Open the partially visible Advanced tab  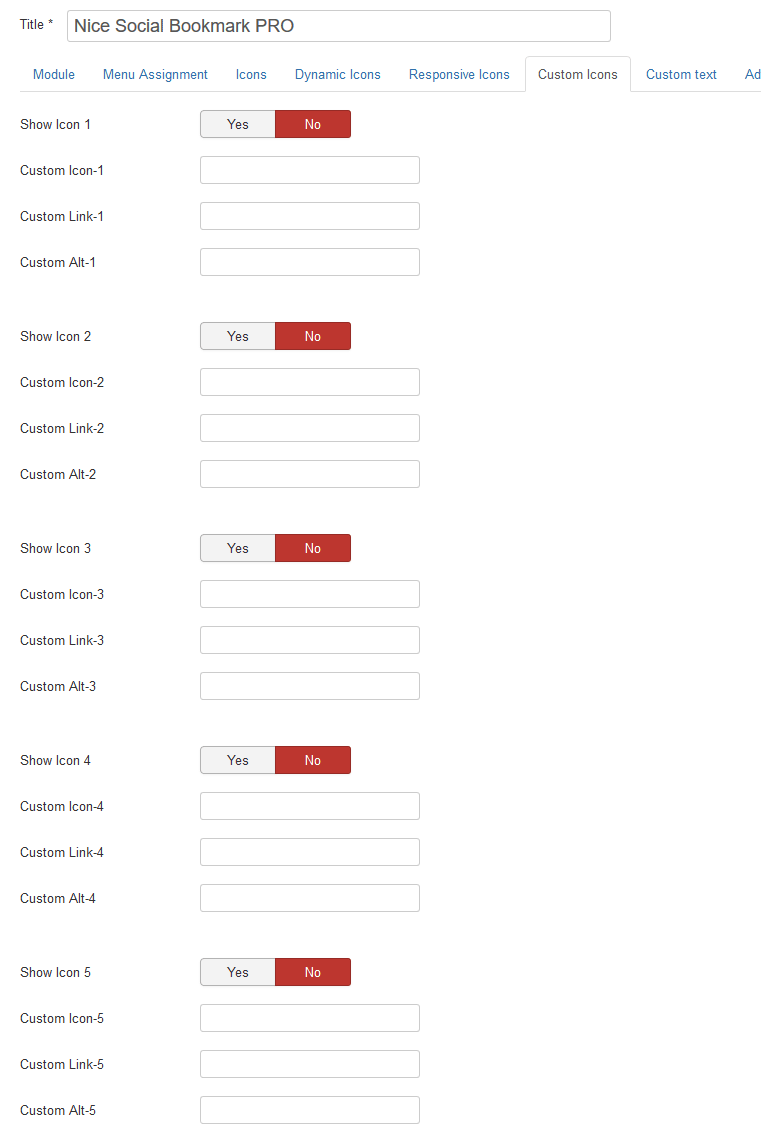tap(753, 74)
